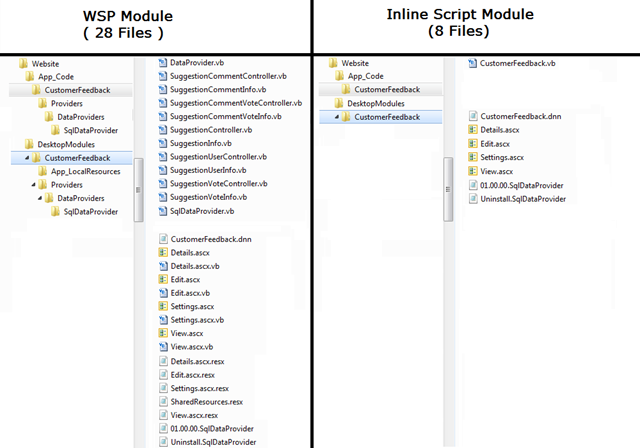Screen dimensions: 640x448
Task: Click the SharedResources.resx file icon
Action: pos(163,401)
